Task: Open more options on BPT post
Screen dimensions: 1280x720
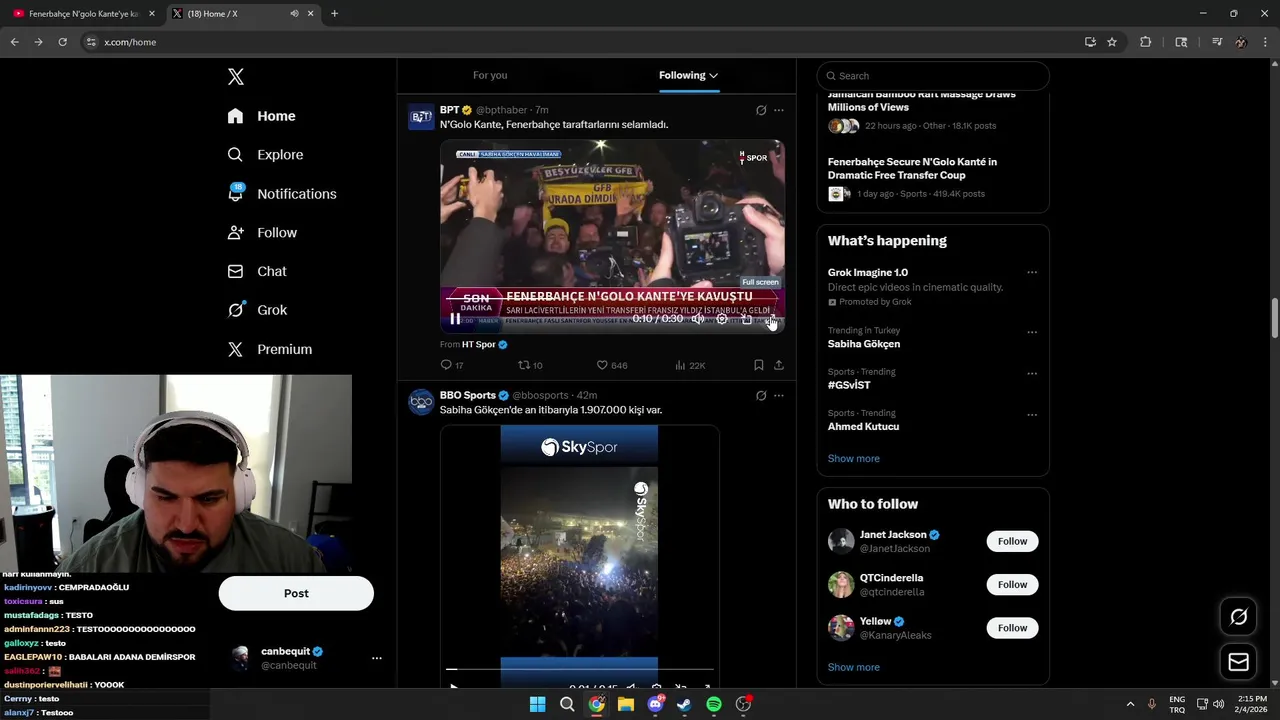Action: tap(779, 110)
